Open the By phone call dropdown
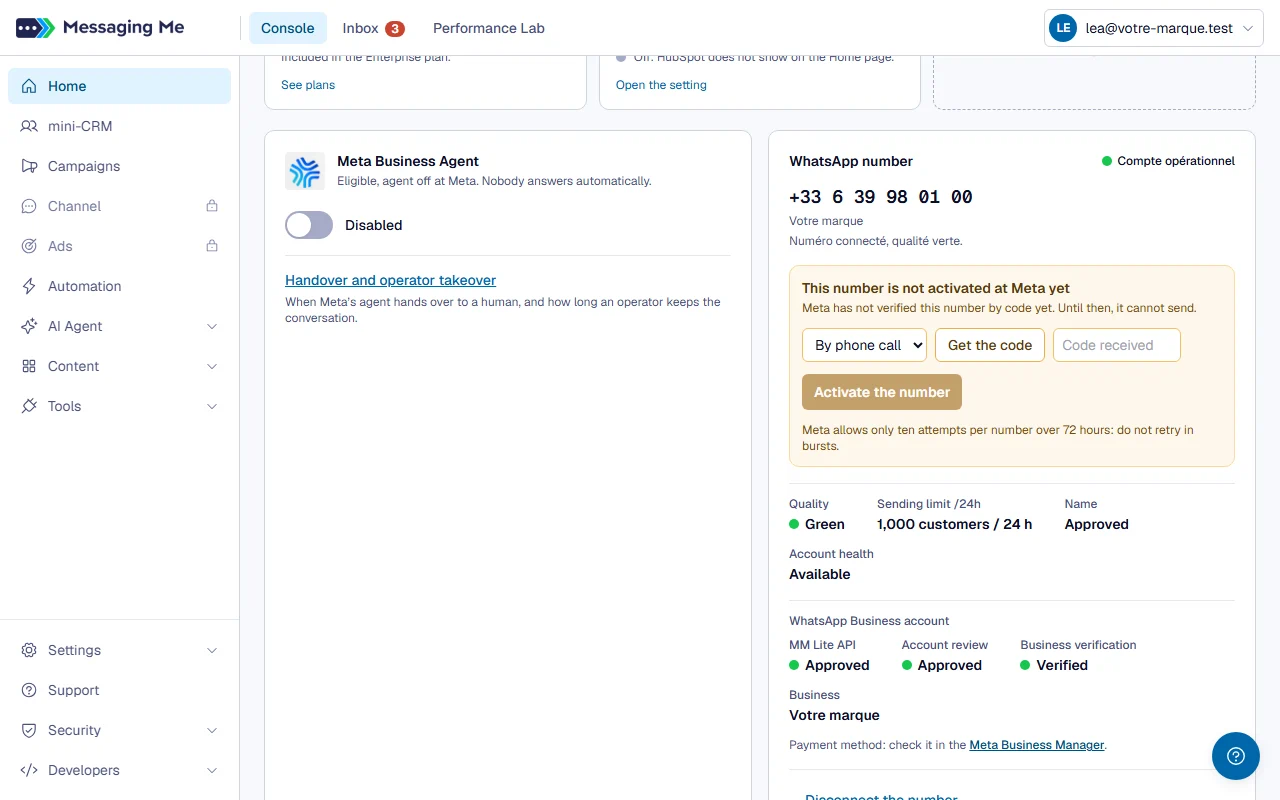The width and height of the screenshot is (1280, 800). 864,345
